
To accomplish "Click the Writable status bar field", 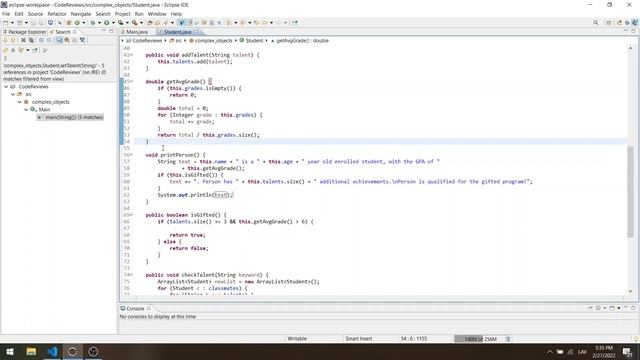I will pos(297,339).
